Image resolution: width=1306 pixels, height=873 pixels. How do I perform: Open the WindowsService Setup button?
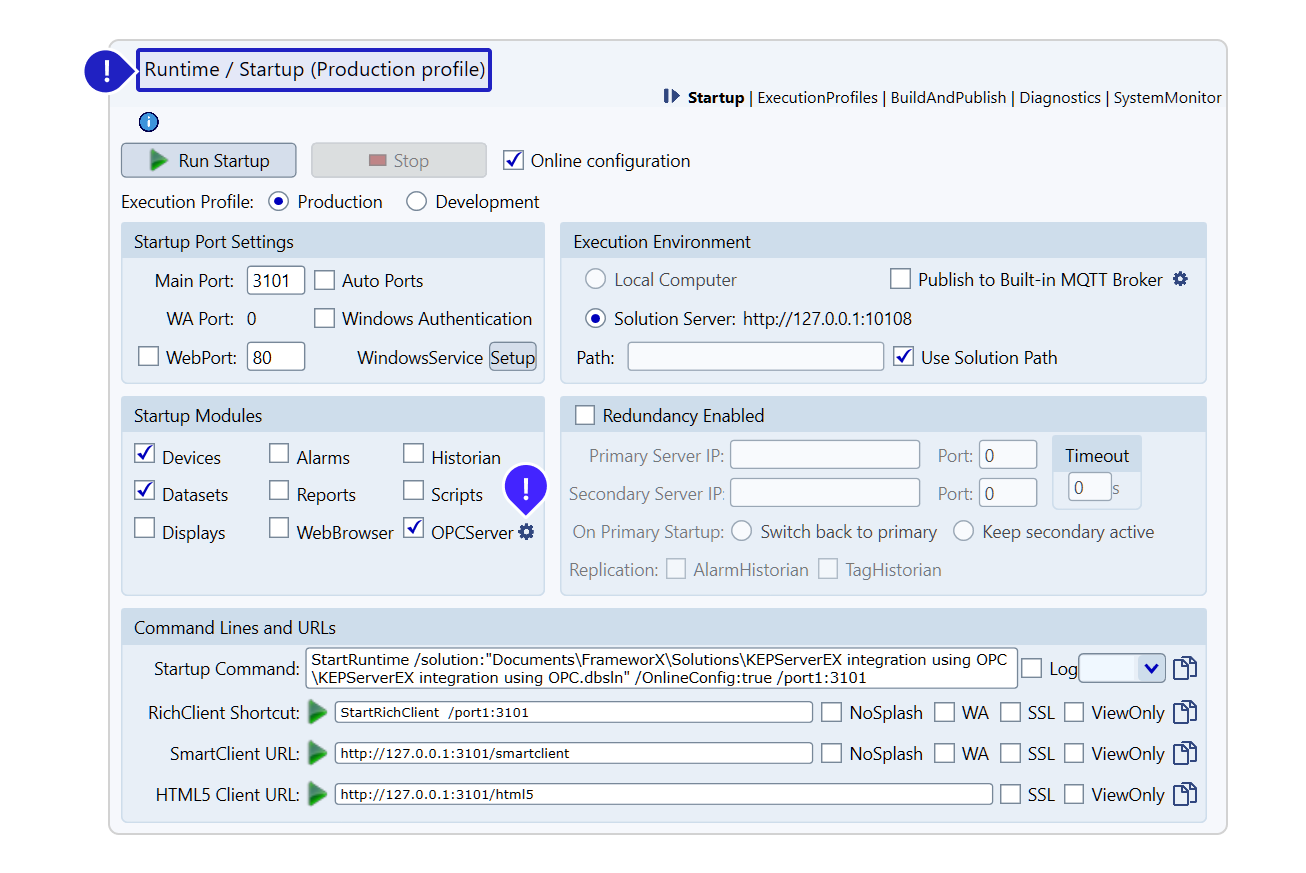(513, 357)
